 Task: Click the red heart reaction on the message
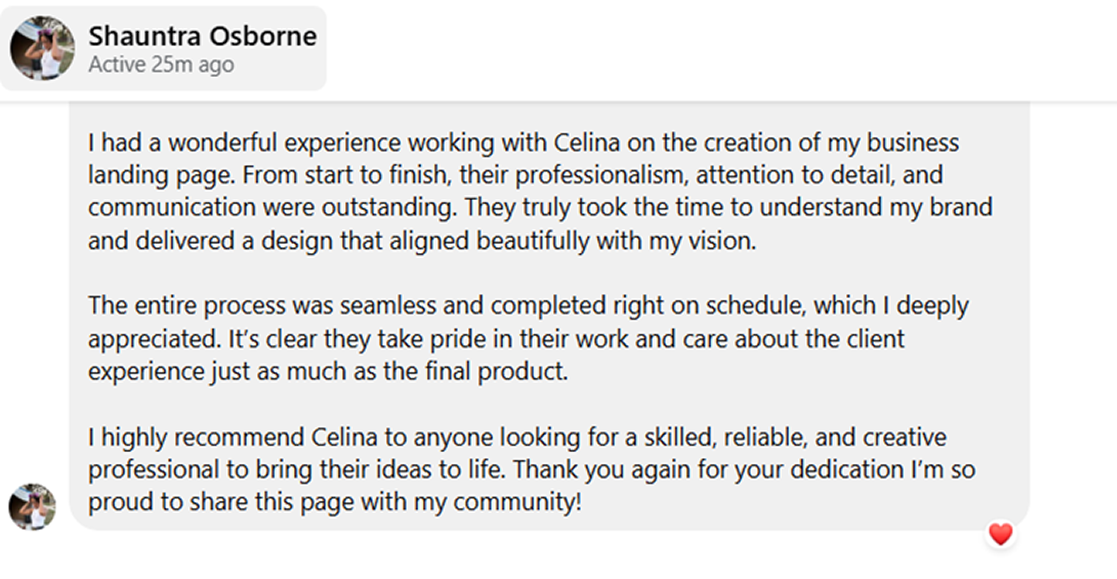point(1000,534)
